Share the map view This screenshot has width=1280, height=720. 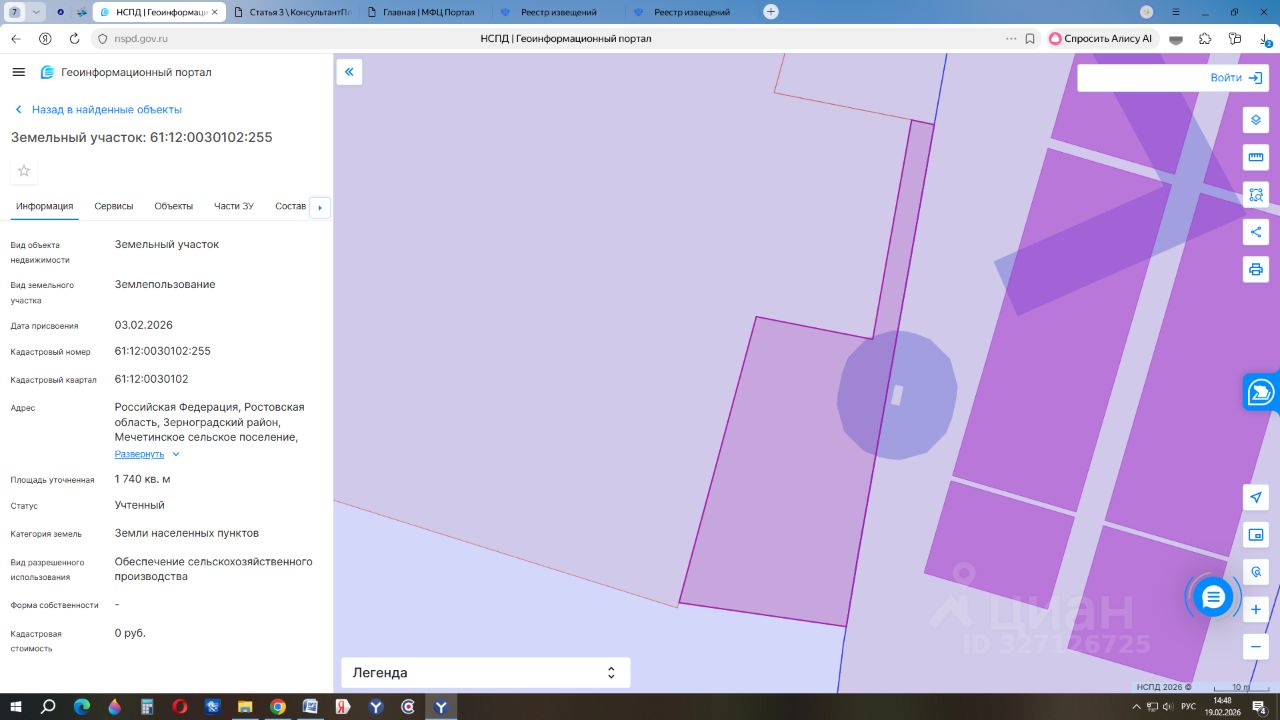[1256, 232]
